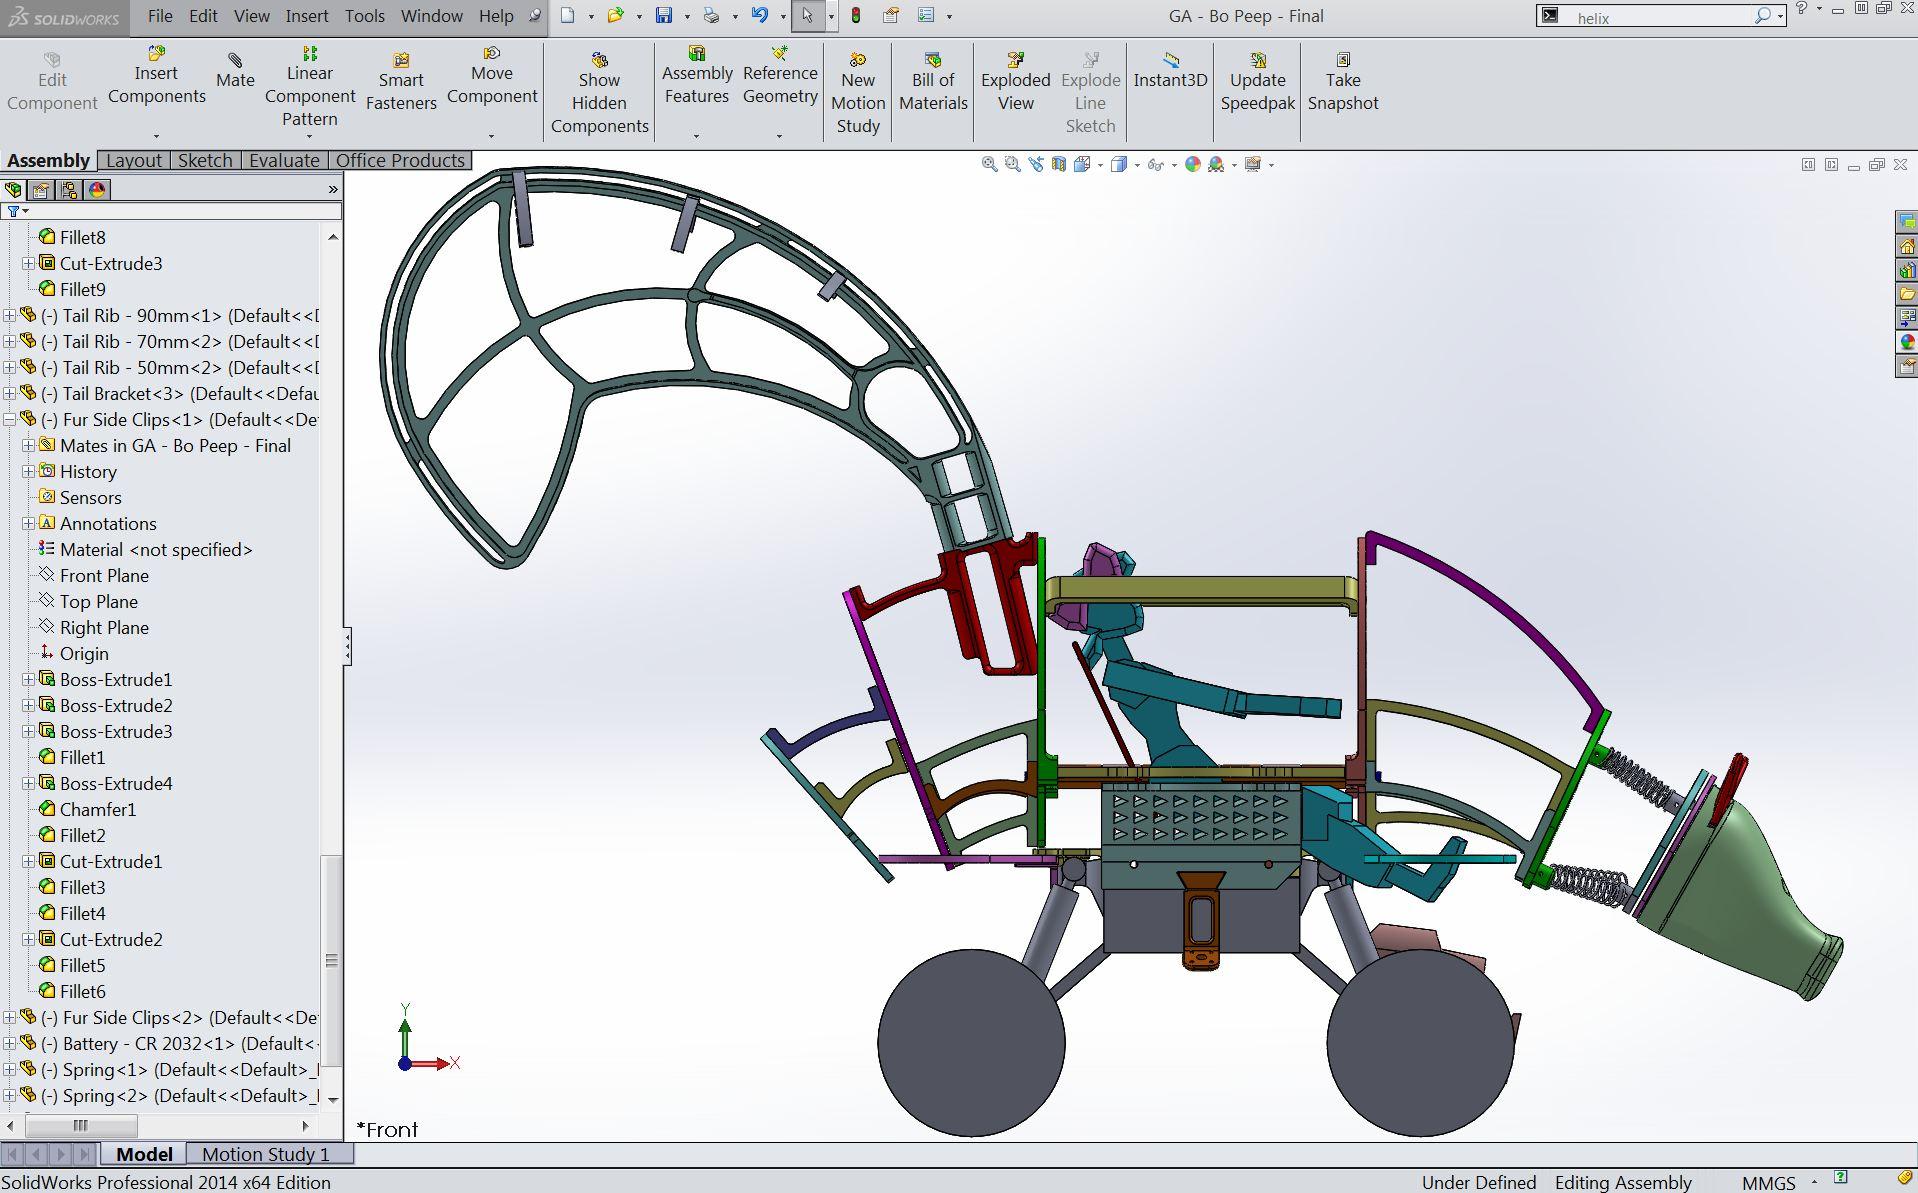The width and height of the screenshot is (1918, 1193).
Task: Open the FeatureManager design tree tab
Action: 13,190
